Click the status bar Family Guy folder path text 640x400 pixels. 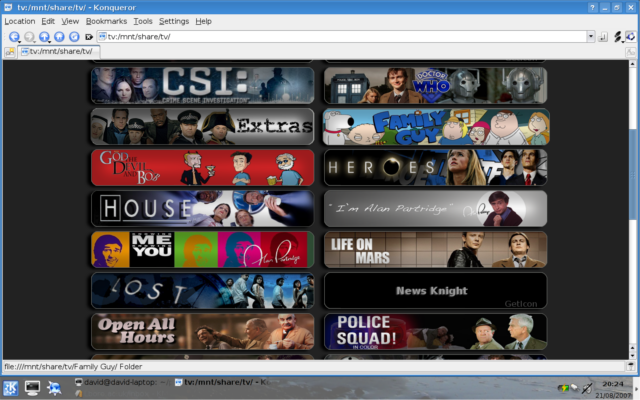(73, 367)
